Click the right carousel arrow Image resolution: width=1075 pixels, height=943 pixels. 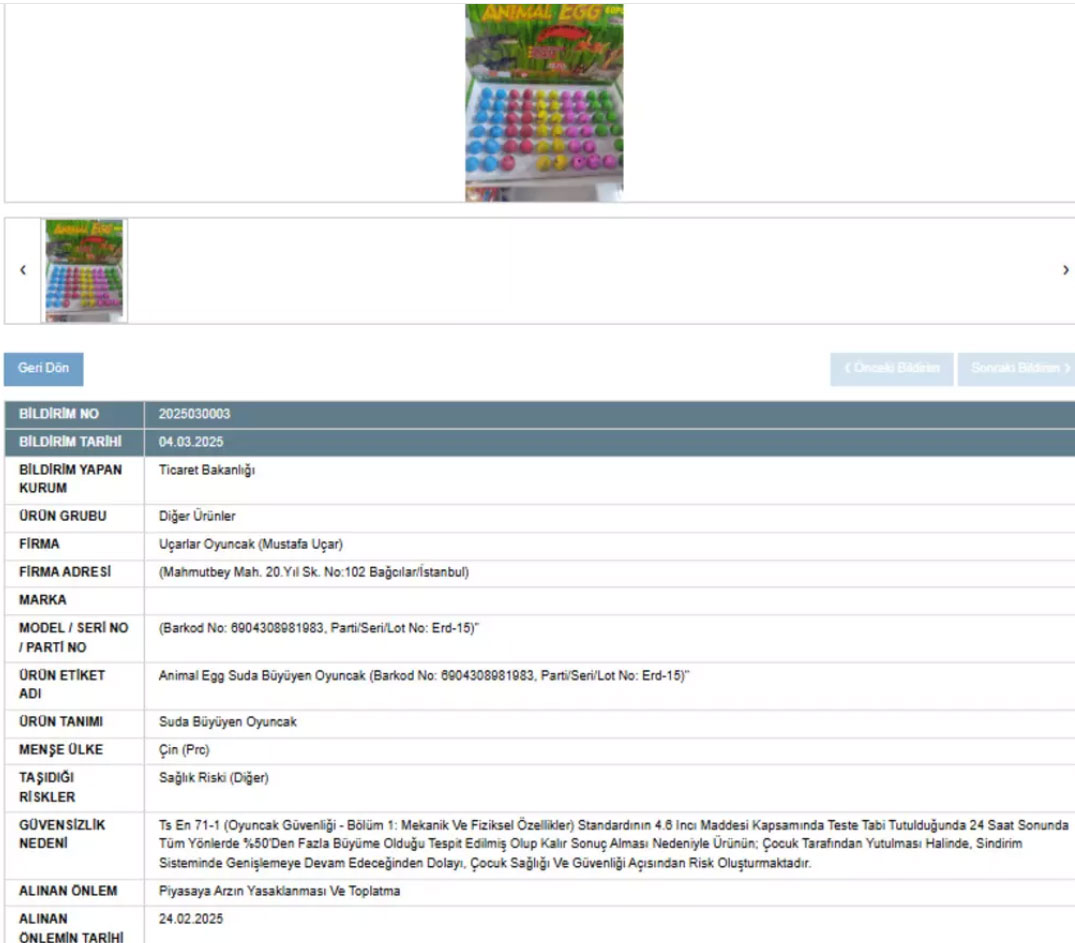1065,271
